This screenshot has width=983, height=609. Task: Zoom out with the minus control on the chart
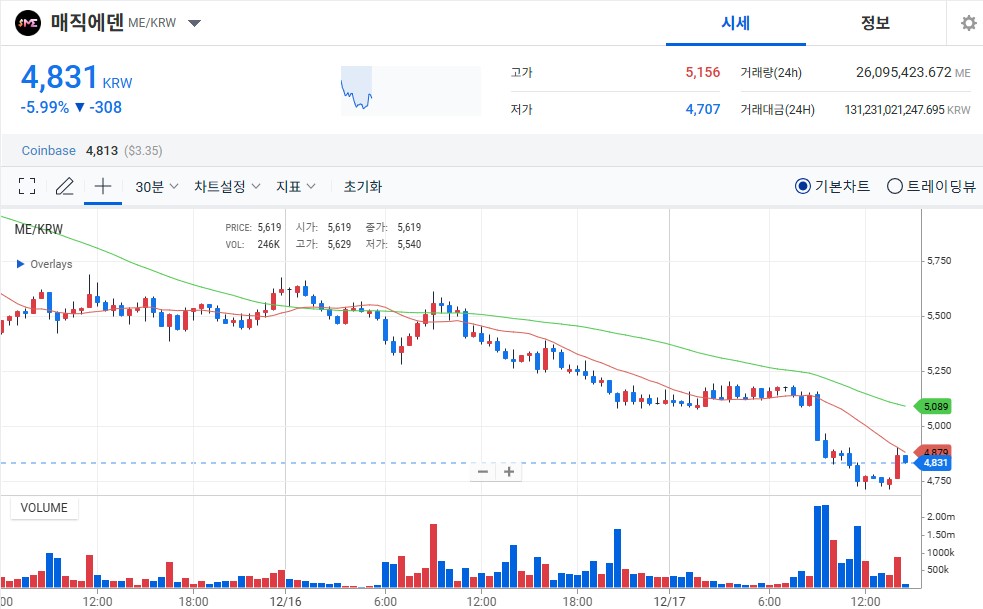tap(483, 471)
